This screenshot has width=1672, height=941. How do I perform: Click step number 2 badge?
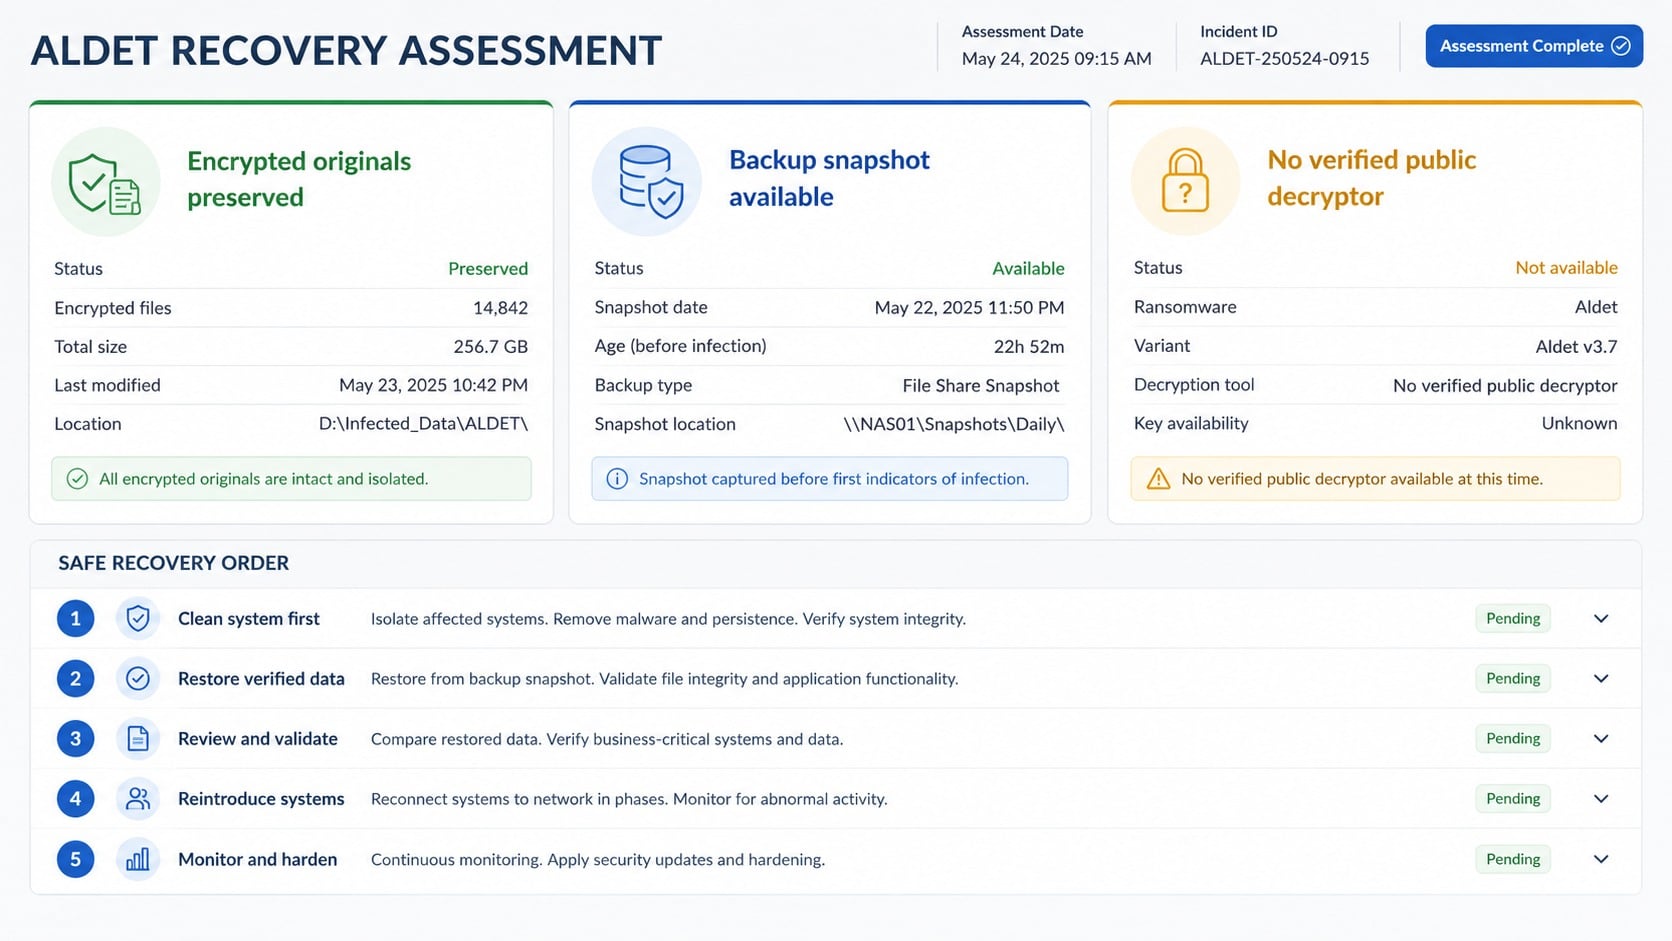tap(75, 679)
